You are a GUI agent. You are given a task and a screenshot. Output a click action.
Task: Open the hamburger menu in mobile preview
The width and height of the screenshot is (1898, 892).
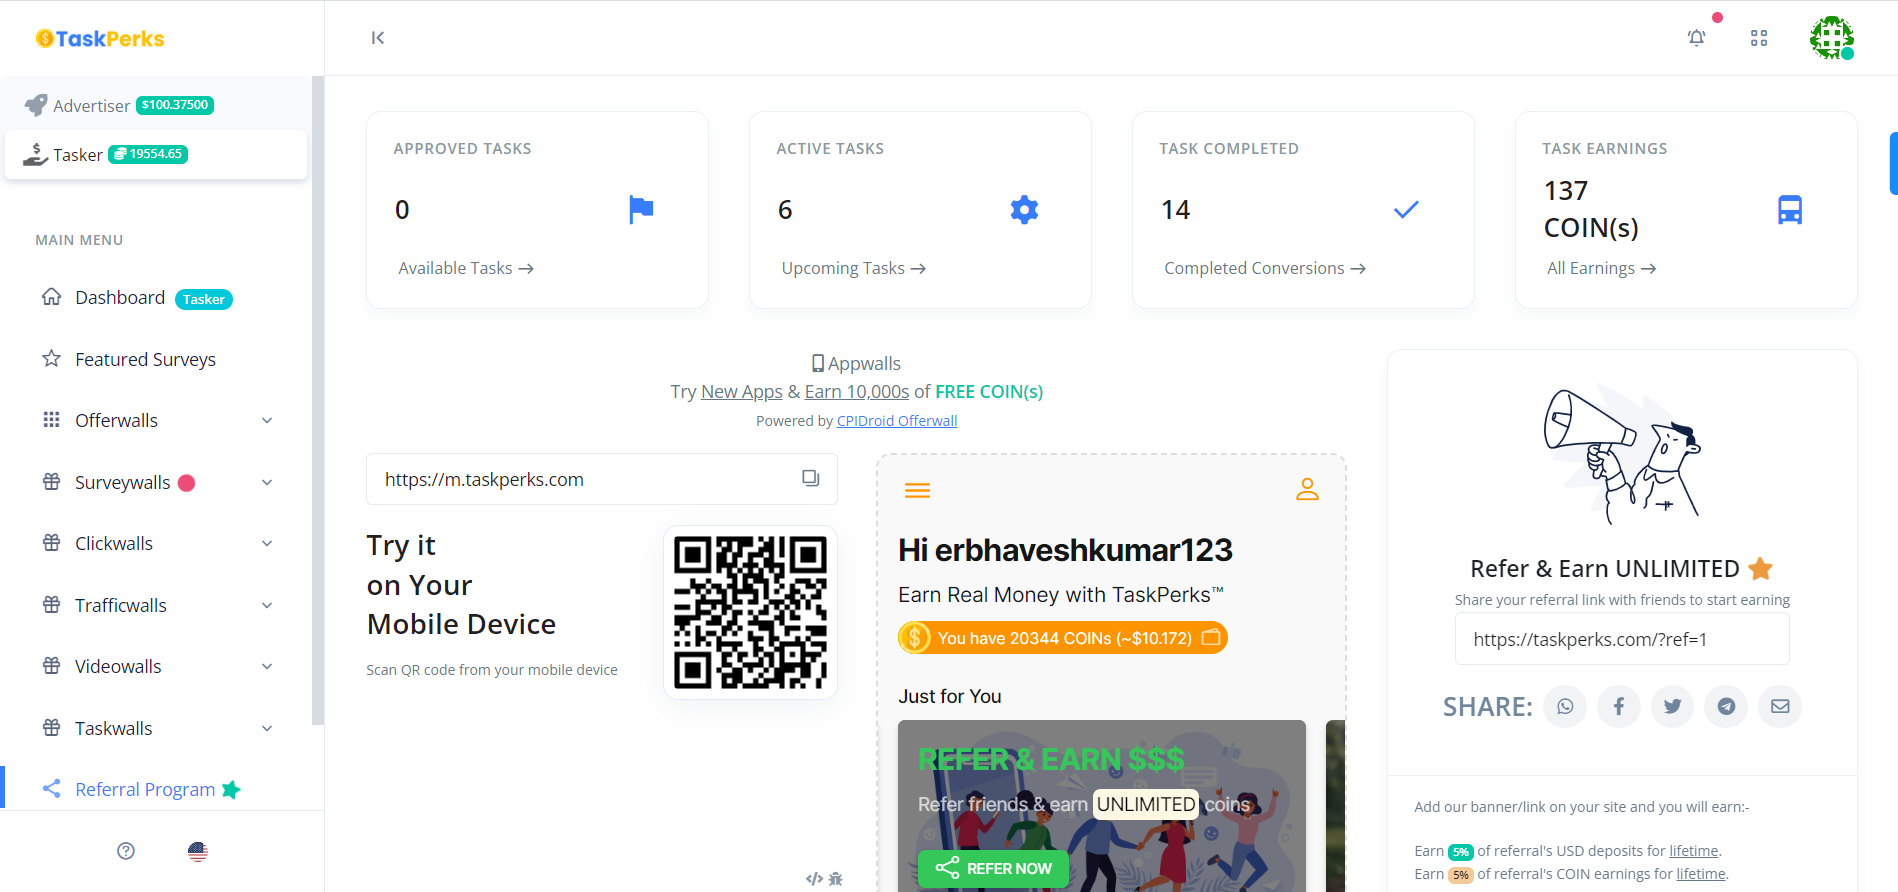[x=917, y=490]
